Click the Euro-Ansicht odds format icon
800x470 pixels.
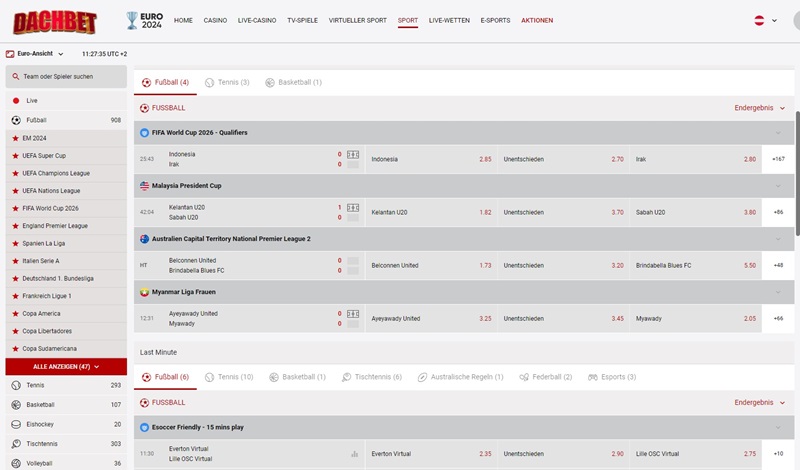point(10,54)
